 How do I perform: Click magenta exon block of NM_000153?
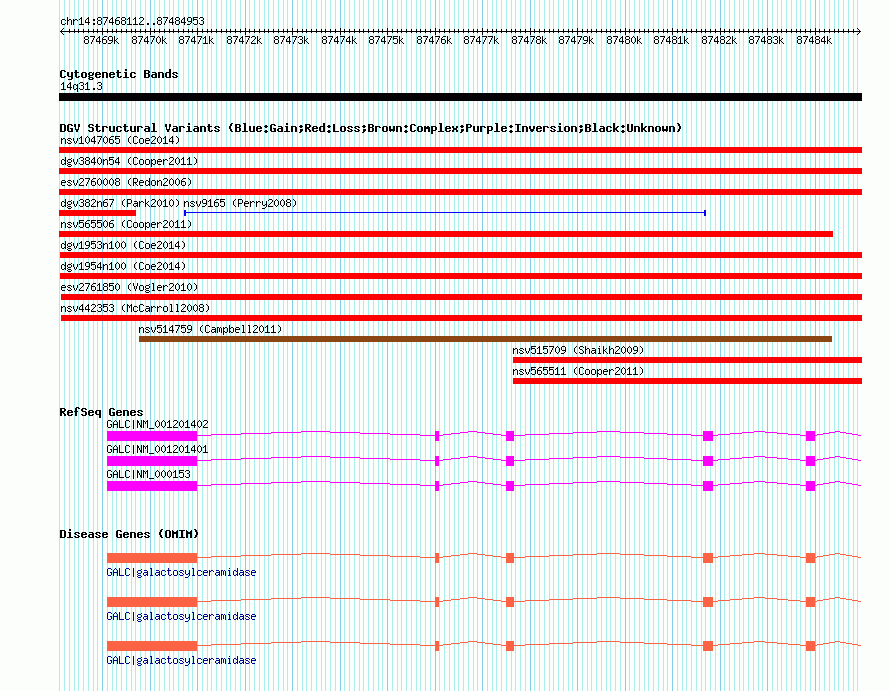click(x=152, y=486)
